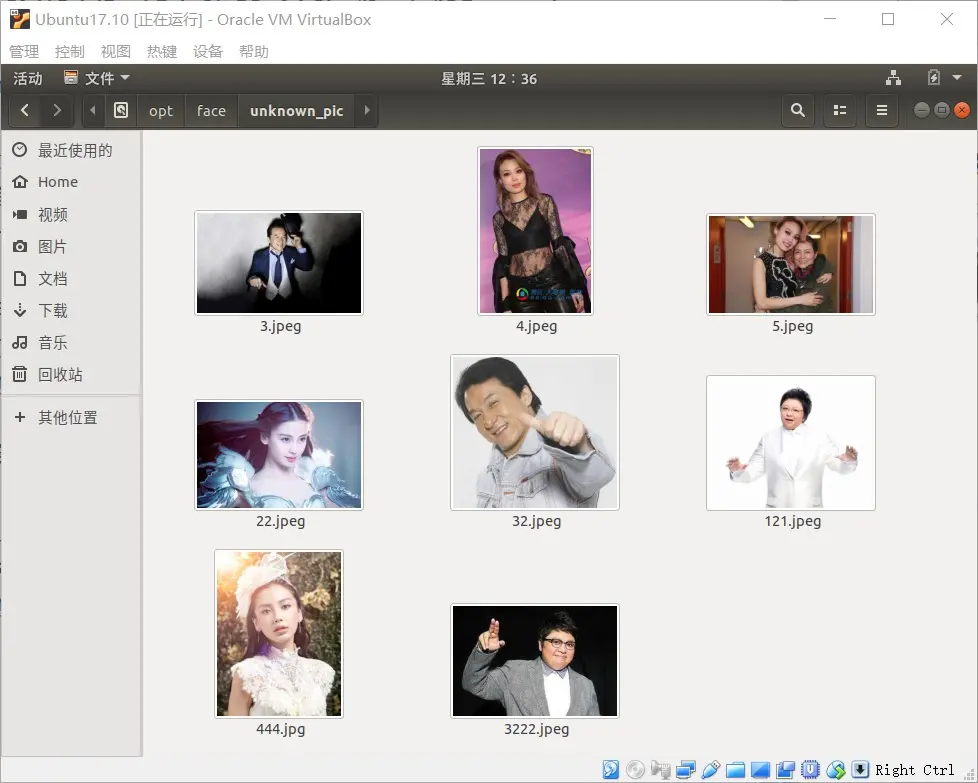The height and width of the screenshot is (783, 978).
Task: Click the VirtualBox hard disk status icon
Action: point(611,770)
